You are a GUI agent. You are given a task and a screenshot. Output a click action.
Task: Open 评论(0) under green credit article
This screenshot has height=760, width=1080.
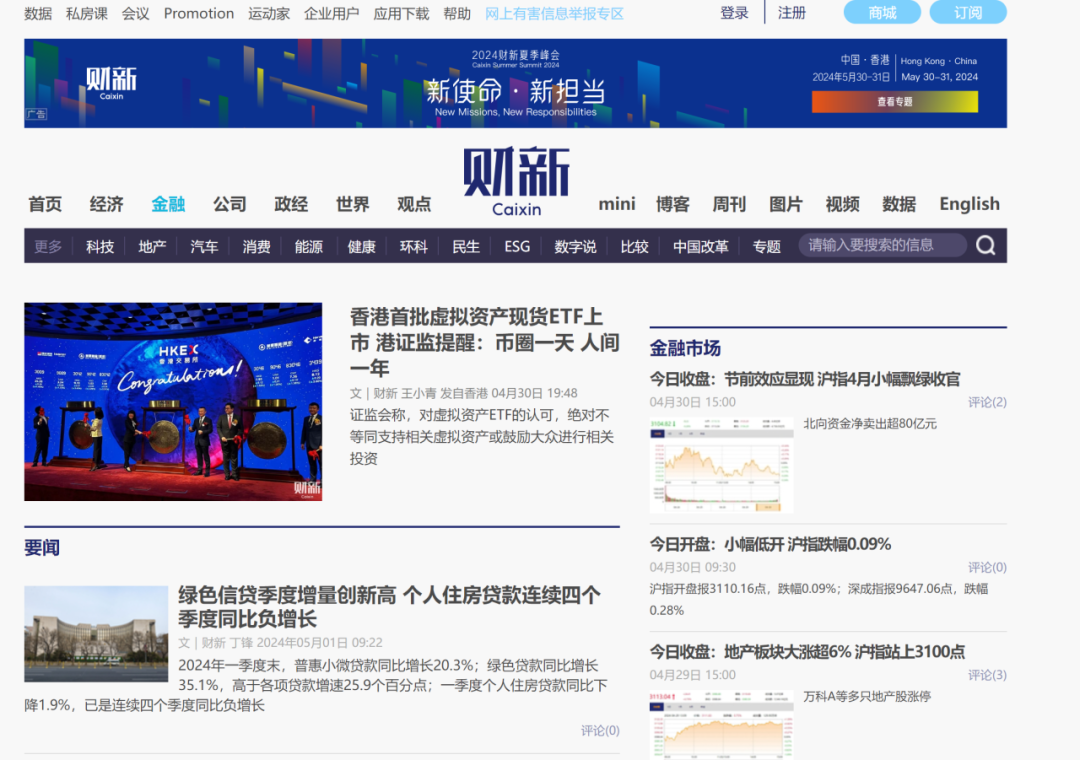pos(600,730)
